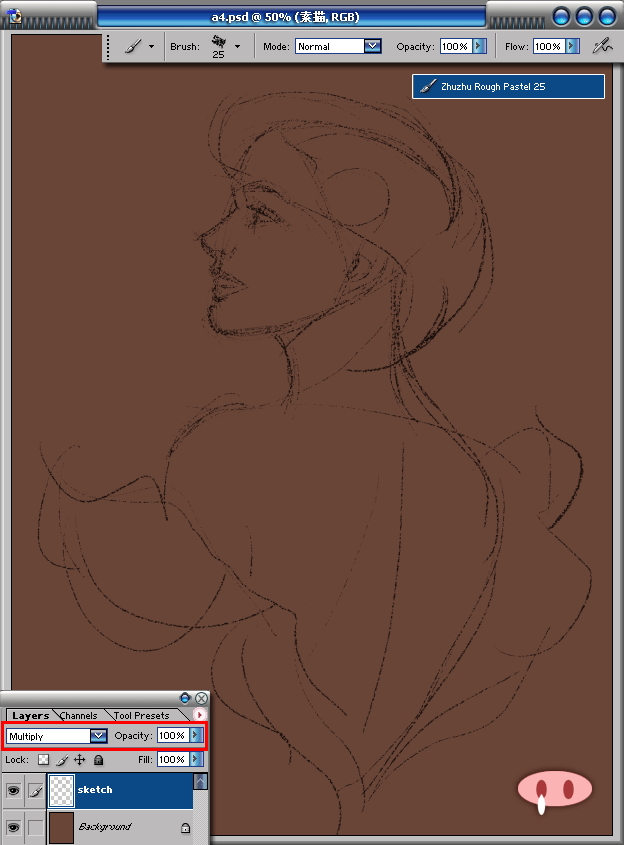Click the layers list scroll-up arrow
The height and width of the screenshot is (845, 624).
click(200, 781)
